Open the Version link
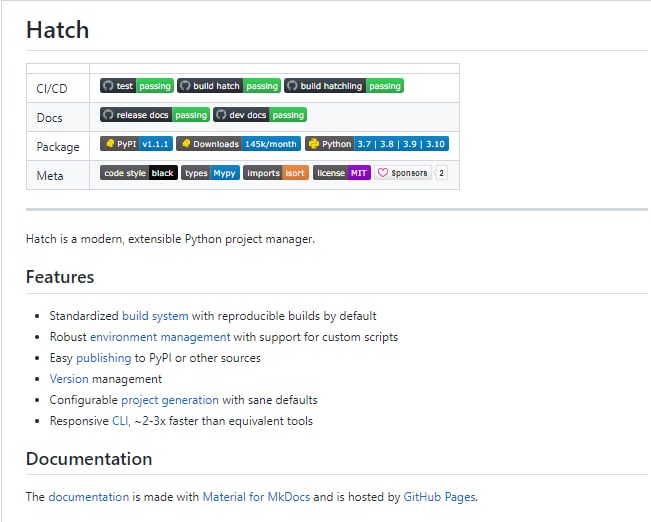The height and width of the screenshot is (522, 651). 69,379
